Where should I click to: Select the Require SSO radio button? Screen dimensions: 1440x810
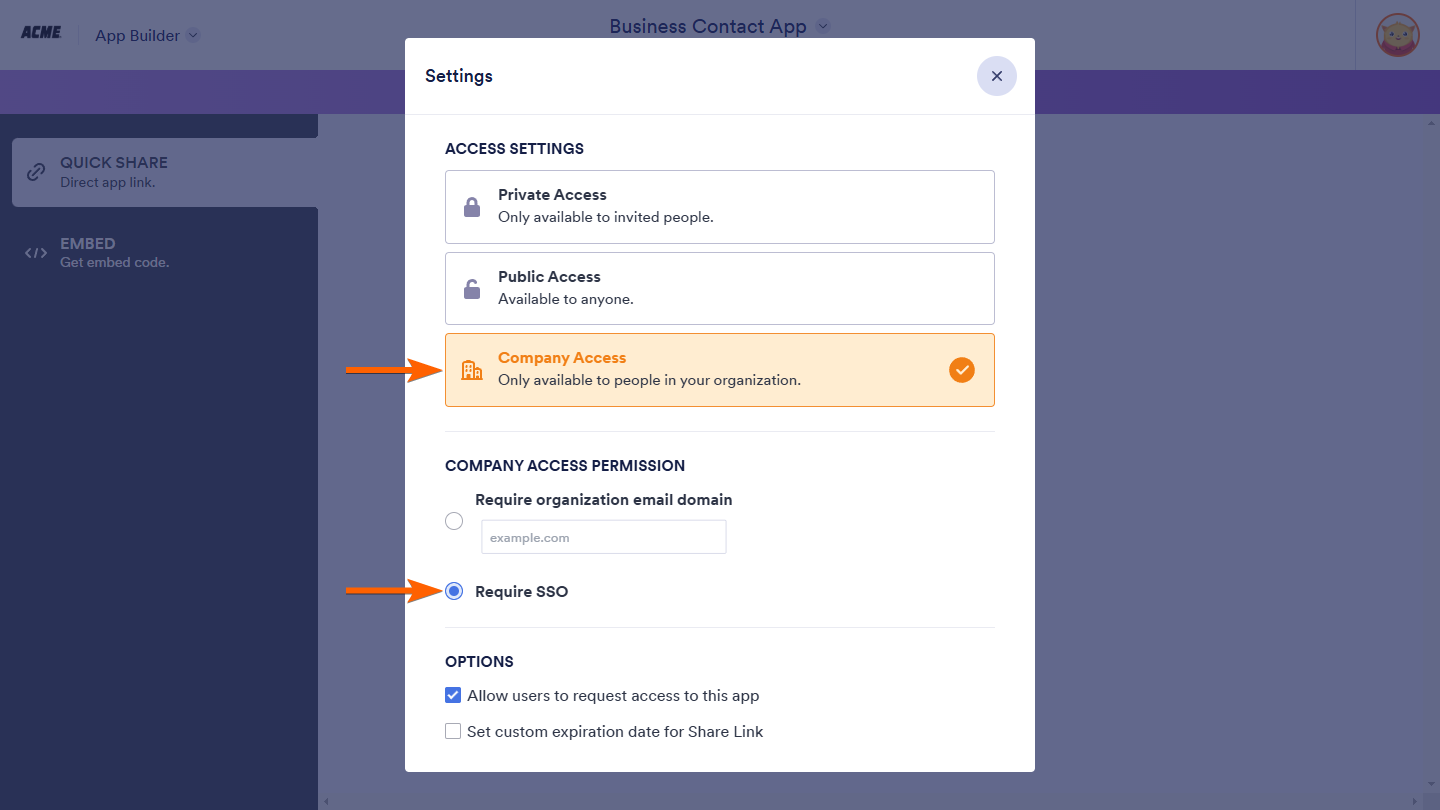(x=454, y=591)
